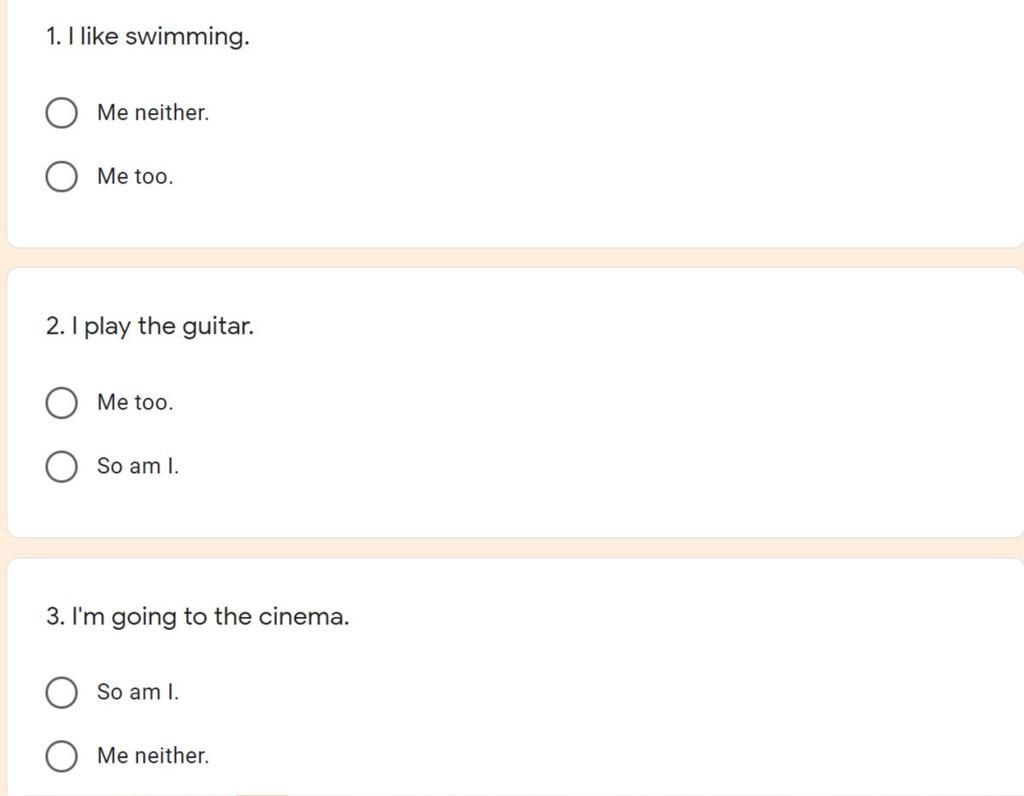This screenshot has height=796, width=1024.
Task: Click the "Me too." label text in question 1
Action: click(135, 176)
